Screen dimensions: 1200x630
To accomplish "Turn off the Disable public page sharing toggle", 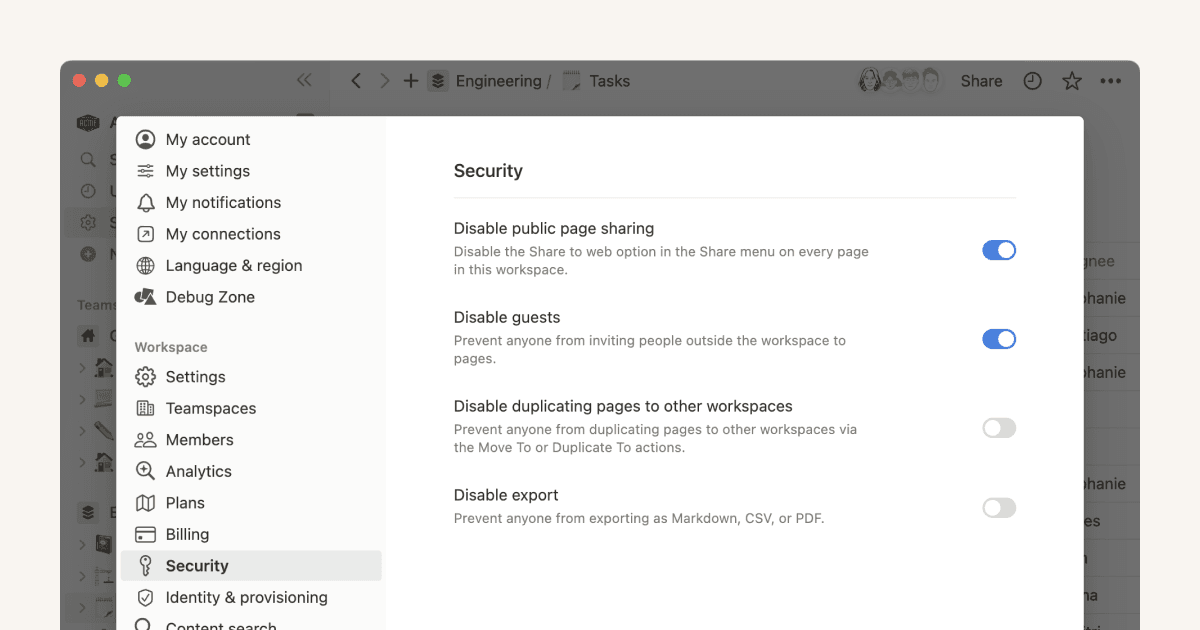I will [999, 250].
